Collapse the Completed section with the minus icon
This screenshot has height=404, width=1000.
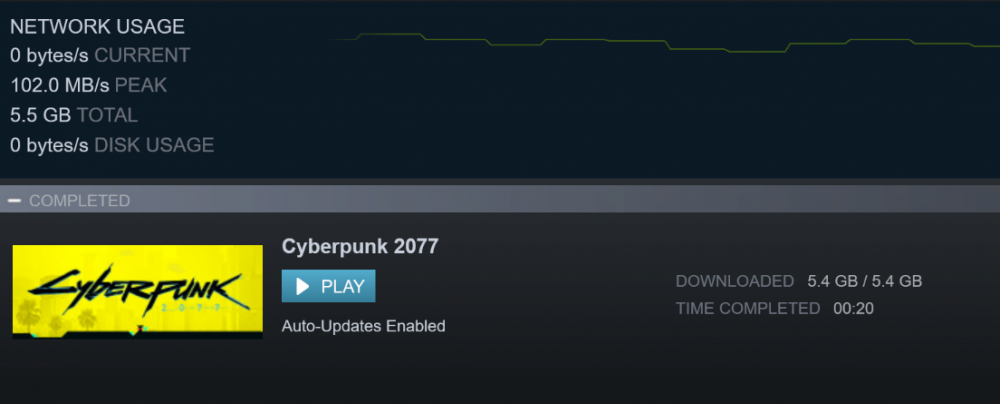tap(14, 201)
